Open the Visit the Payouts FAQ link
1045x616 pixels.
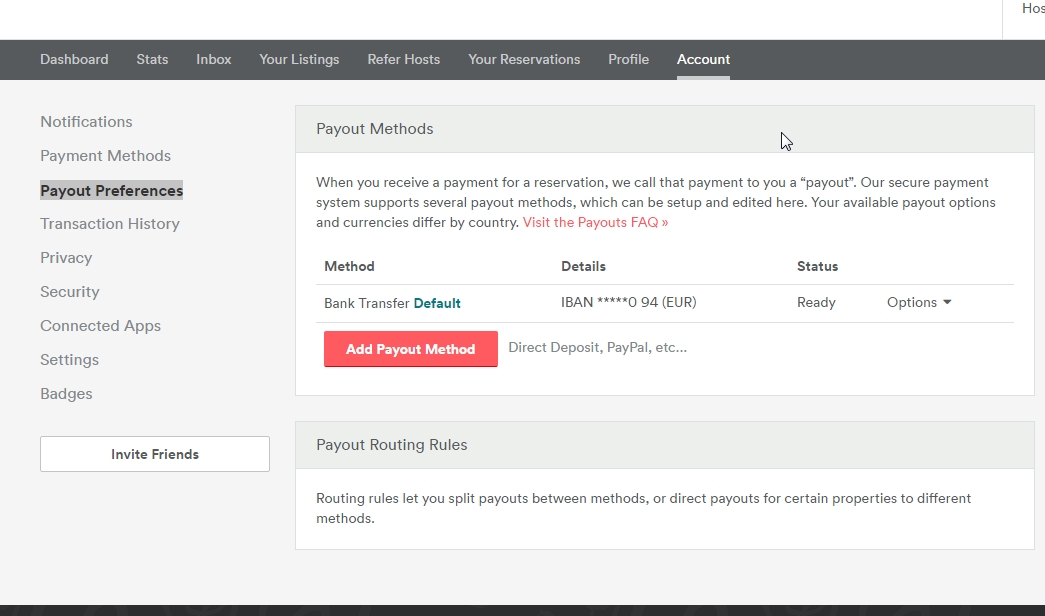pyautogui.click(x=595, y=223)
